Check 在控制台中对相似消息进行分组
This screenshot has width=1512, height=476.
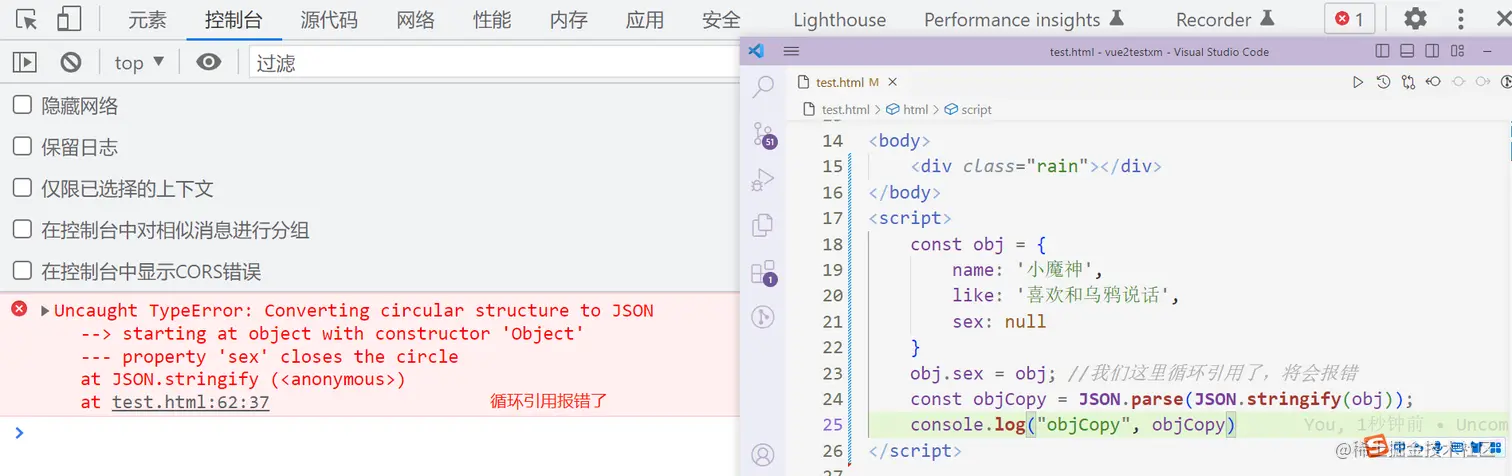22,229
